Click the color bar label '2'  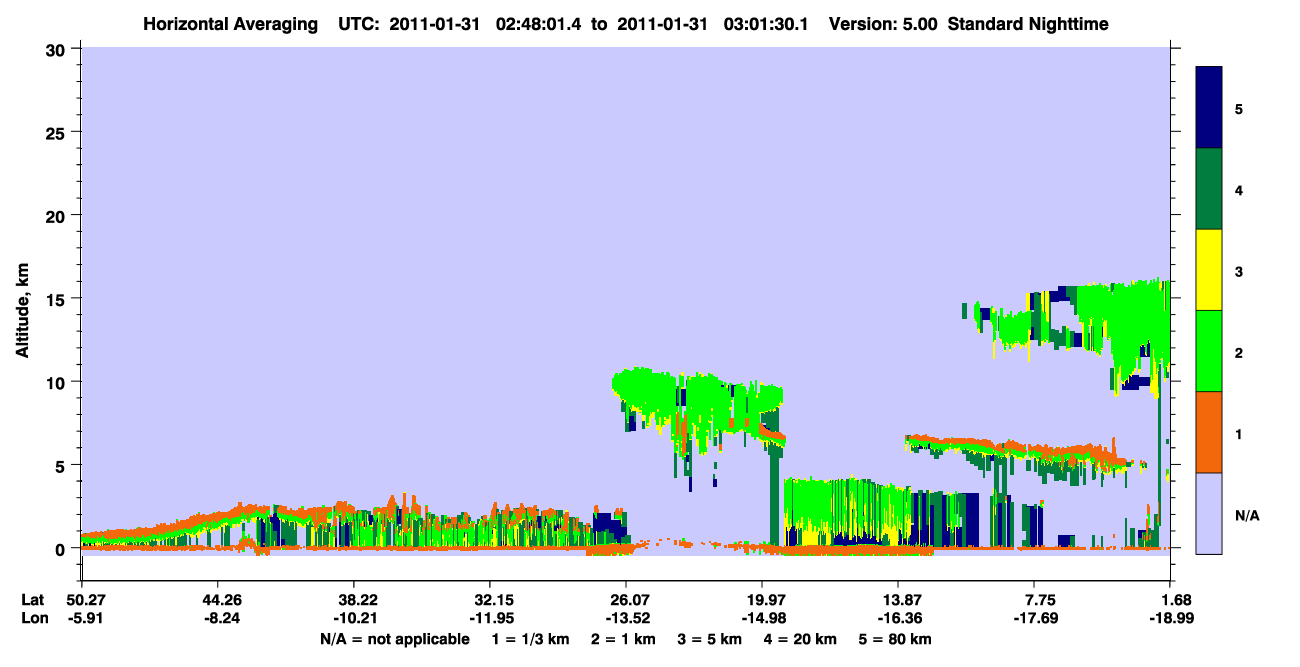[x=1239, y=352]
